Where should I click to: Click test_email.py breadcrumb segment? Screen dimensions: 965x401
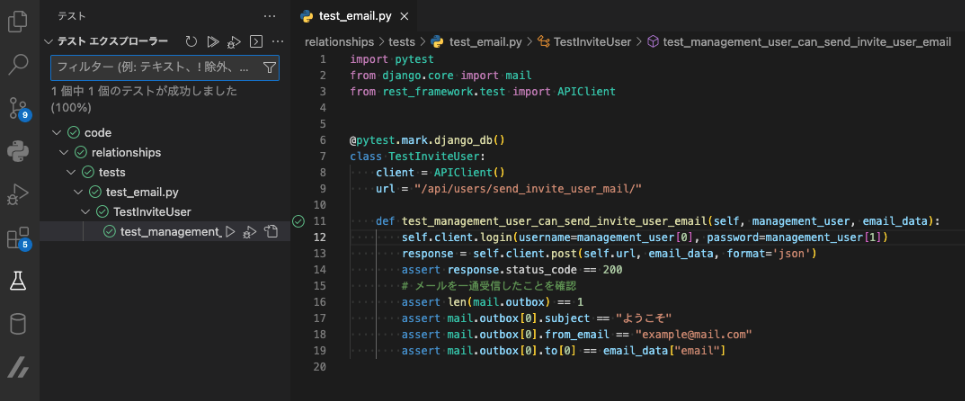pos(476,42)
